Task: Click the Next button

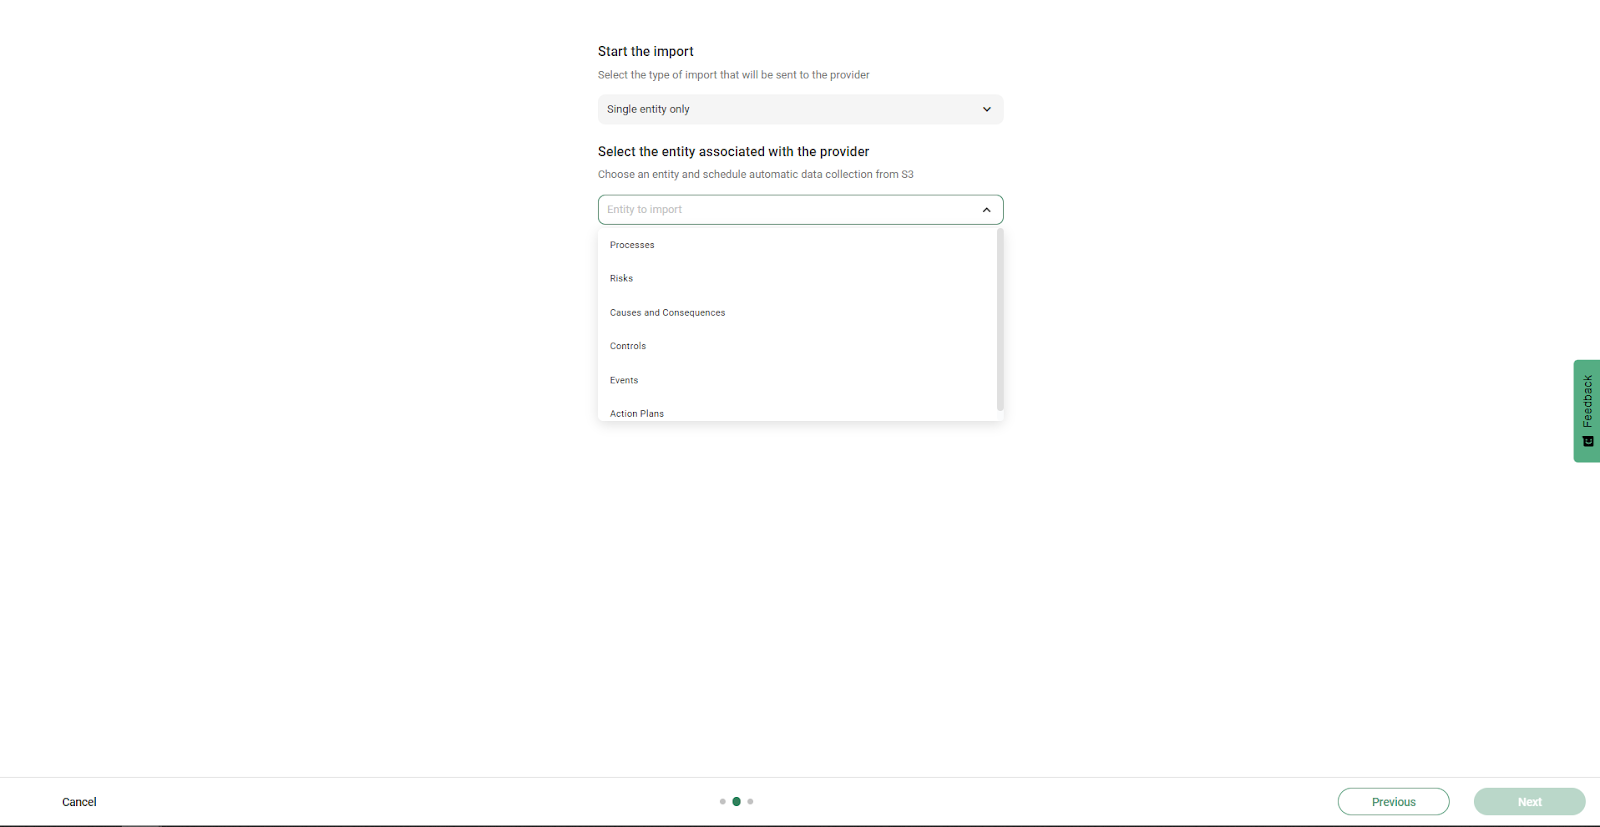Action: pyautogui.click(x=1529, y=802)
